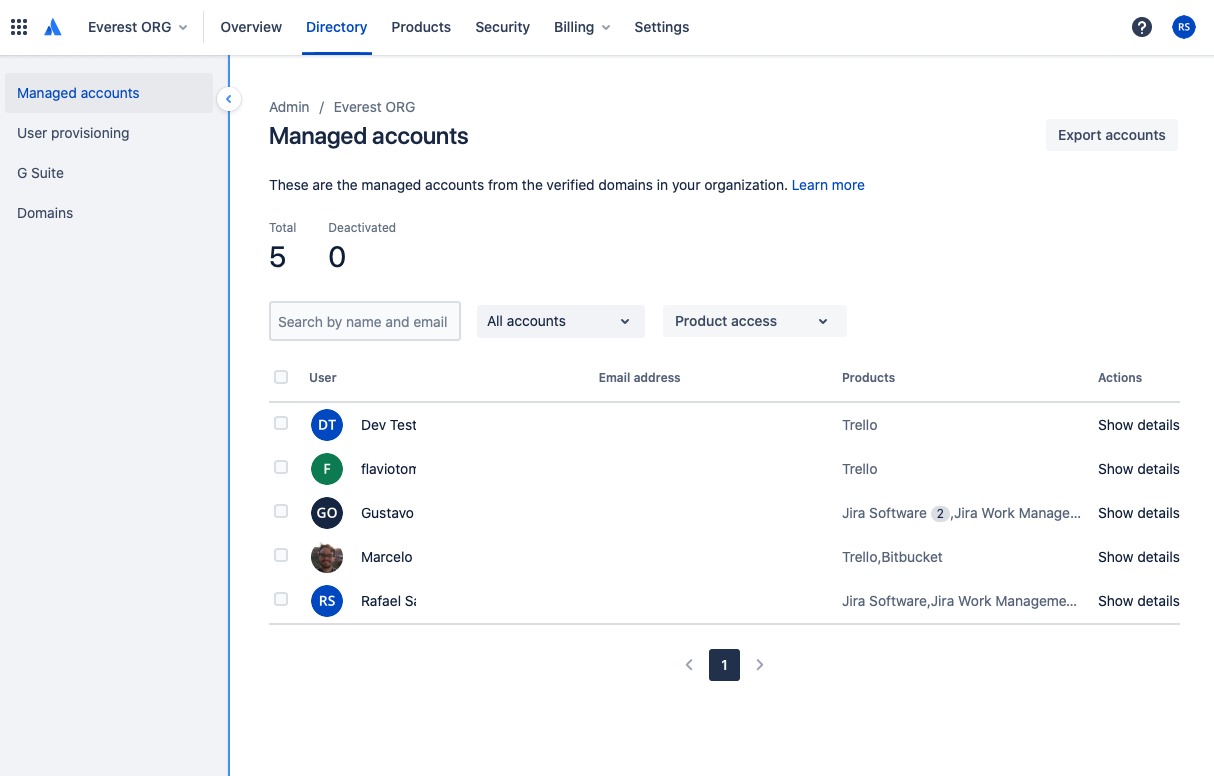Click the Rafael user name
Image resolution: width=1214 pixels, height=776 pixels.
(388, 601)
